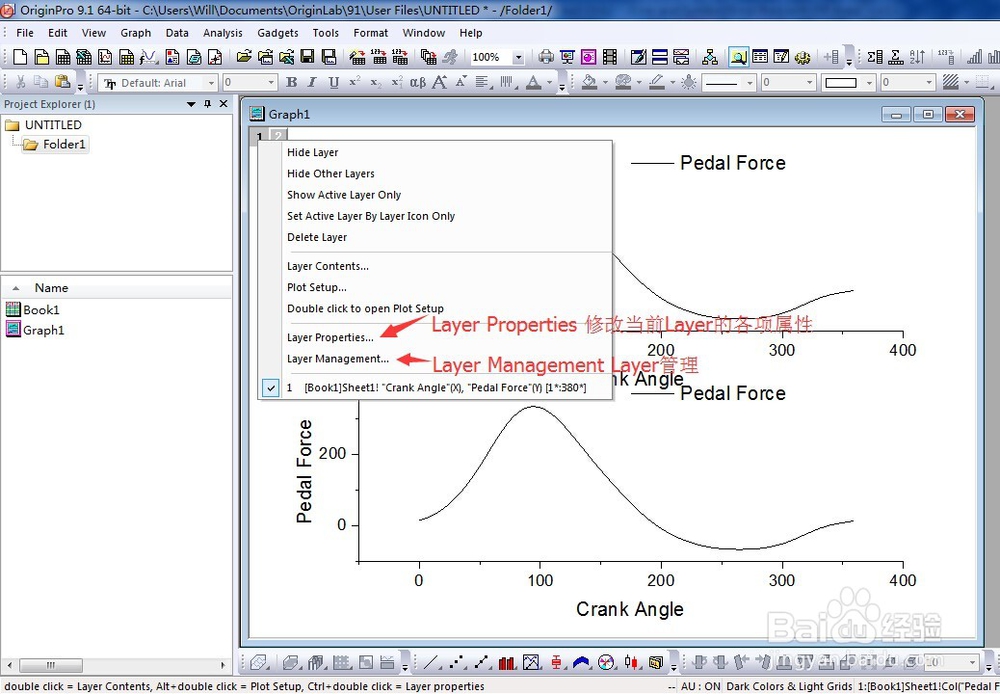Open the fill pattern rectangle dropdown

[x=869, y=82]
